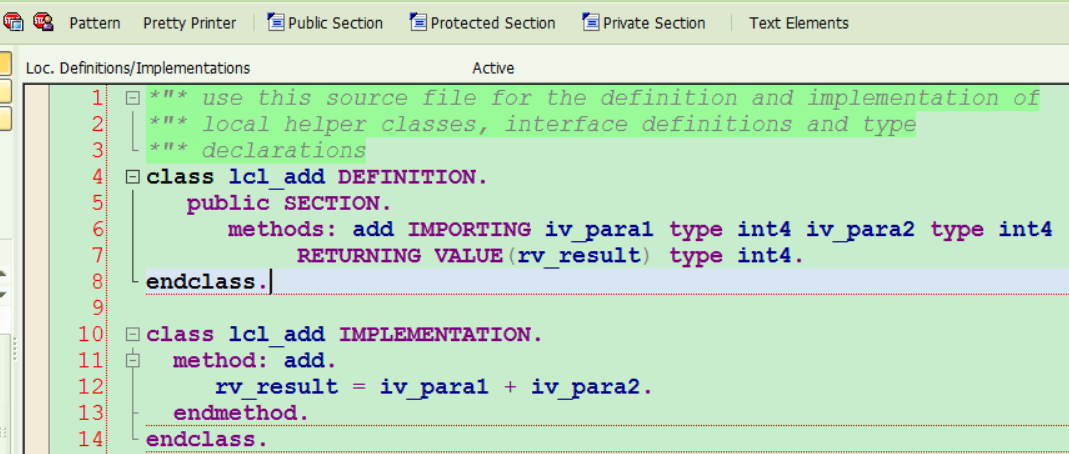Click the external breakpoint icon with person
This screenshot has height=454, width=1069.
point(43,22)
